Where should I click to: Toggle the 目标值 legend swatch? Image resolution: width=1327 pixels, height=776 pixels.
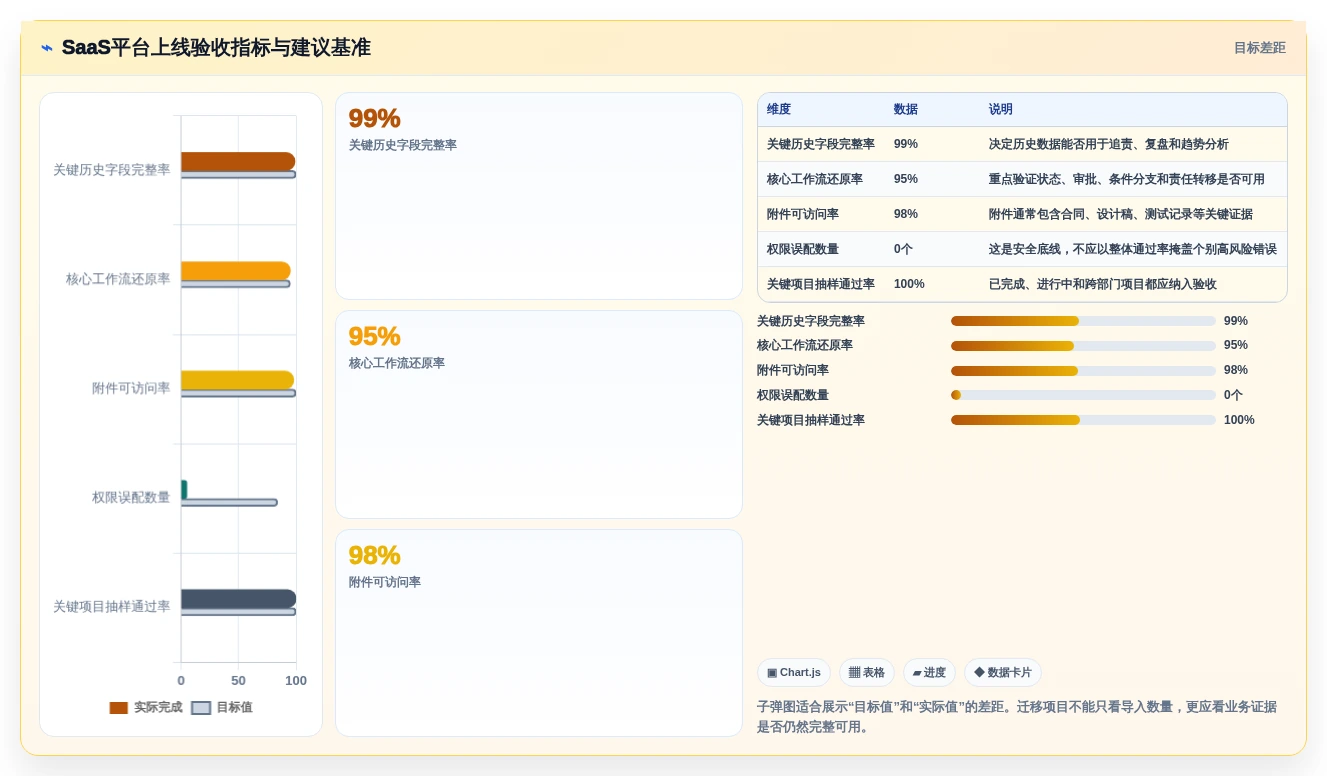(x=201, y=708)
